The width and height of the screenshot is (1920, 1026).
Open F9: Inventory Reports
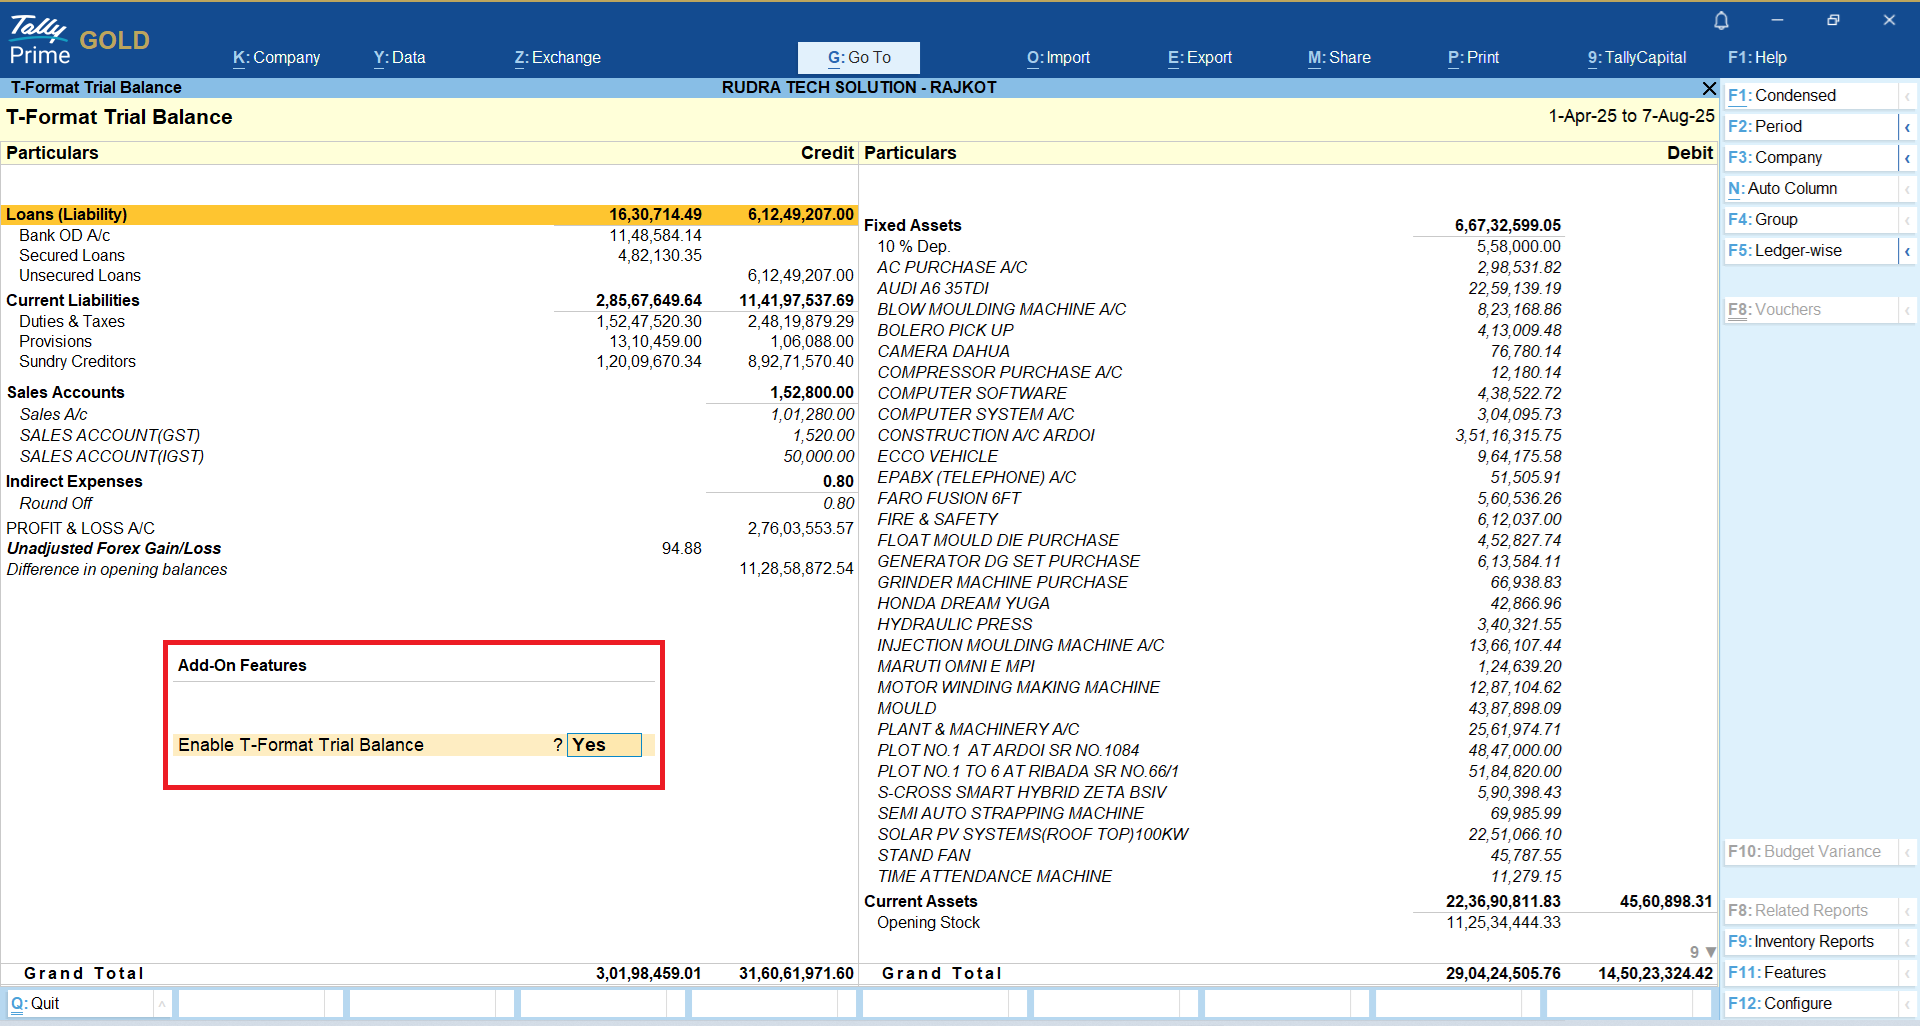click(x=1810, y=942)
